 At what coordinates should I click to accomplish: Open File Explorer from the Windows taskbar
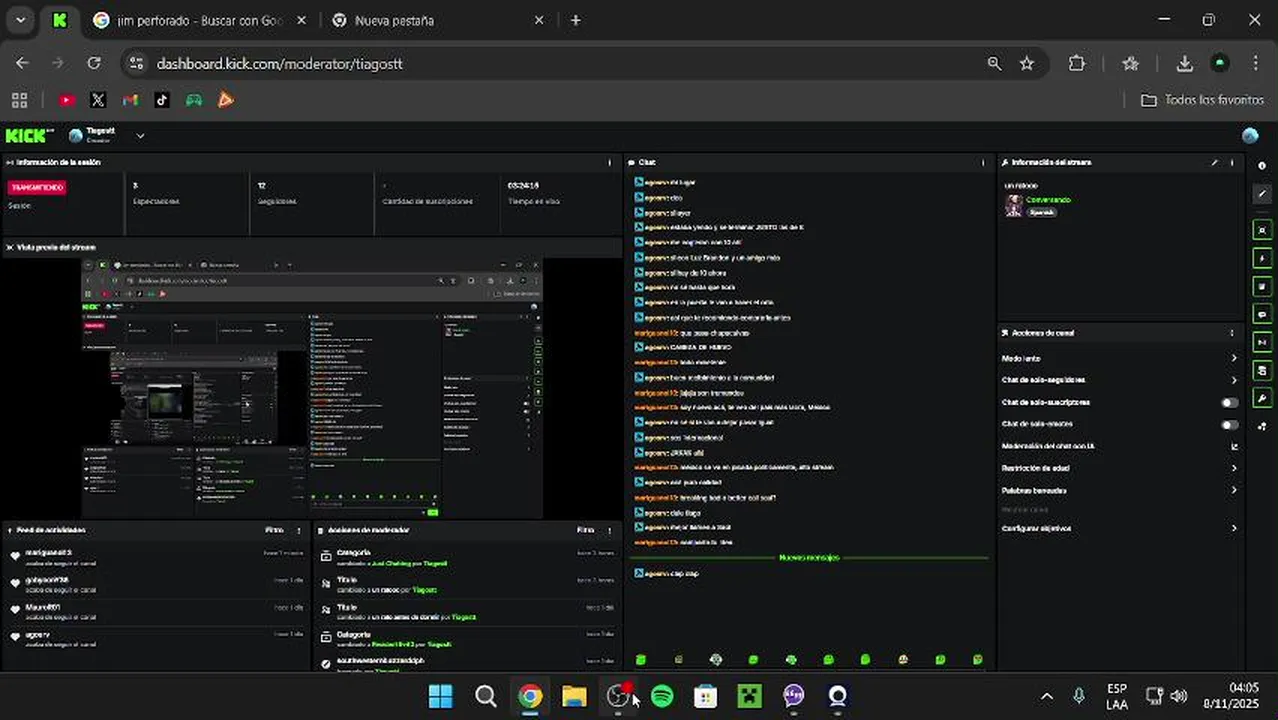coord(574,696)
